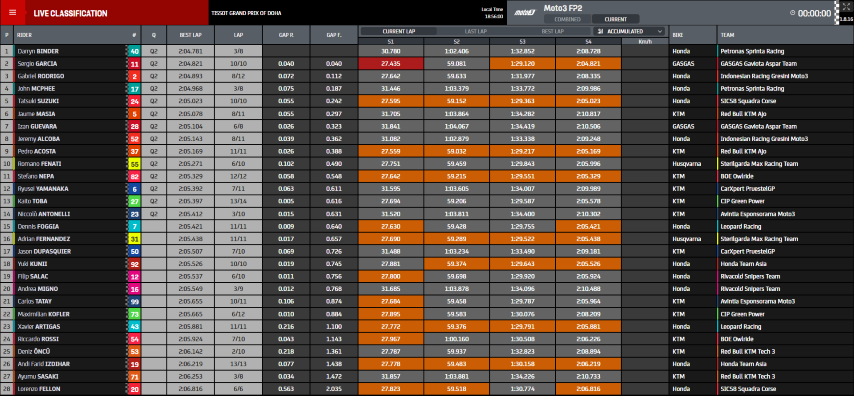The width and height of the screenshot is (854, 396).
Task: Click the Km/h column header
Action: [x=645, y=41]
